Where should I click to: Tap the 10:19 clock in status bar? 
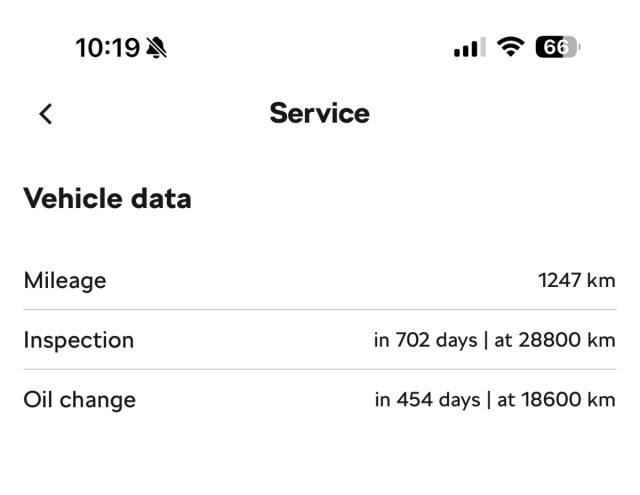(108, 48)
